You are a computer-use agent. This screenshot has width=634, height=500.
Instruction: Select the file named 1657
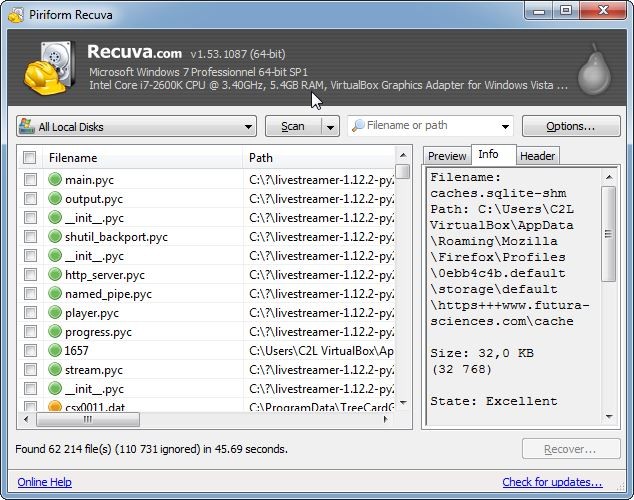(76, 350)
